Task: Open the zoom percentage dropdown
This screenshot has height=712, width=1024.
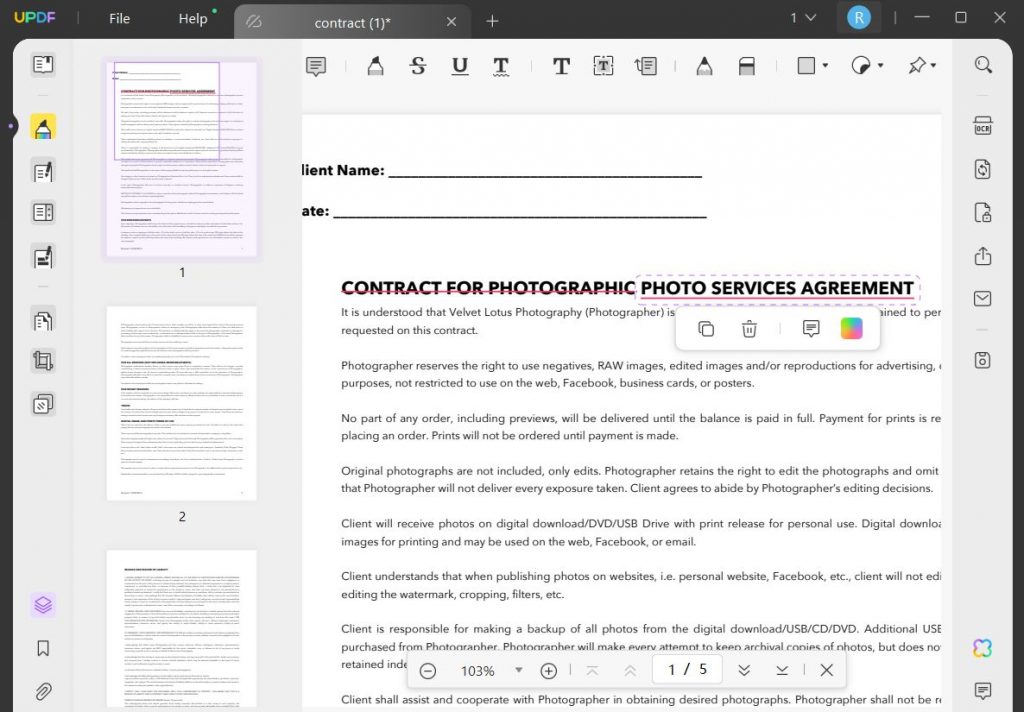Action: click(519, 670)
